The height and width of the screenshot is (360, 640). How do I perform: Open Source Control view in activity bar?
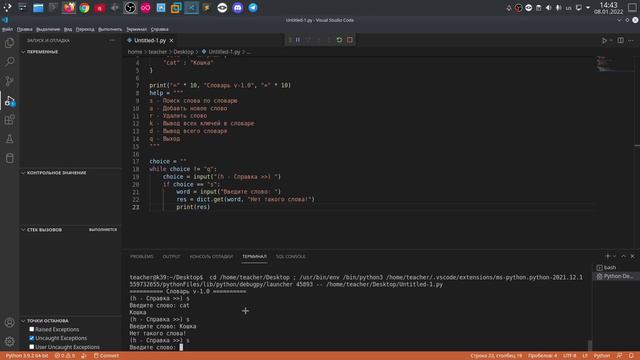click(x=9, y=81)
